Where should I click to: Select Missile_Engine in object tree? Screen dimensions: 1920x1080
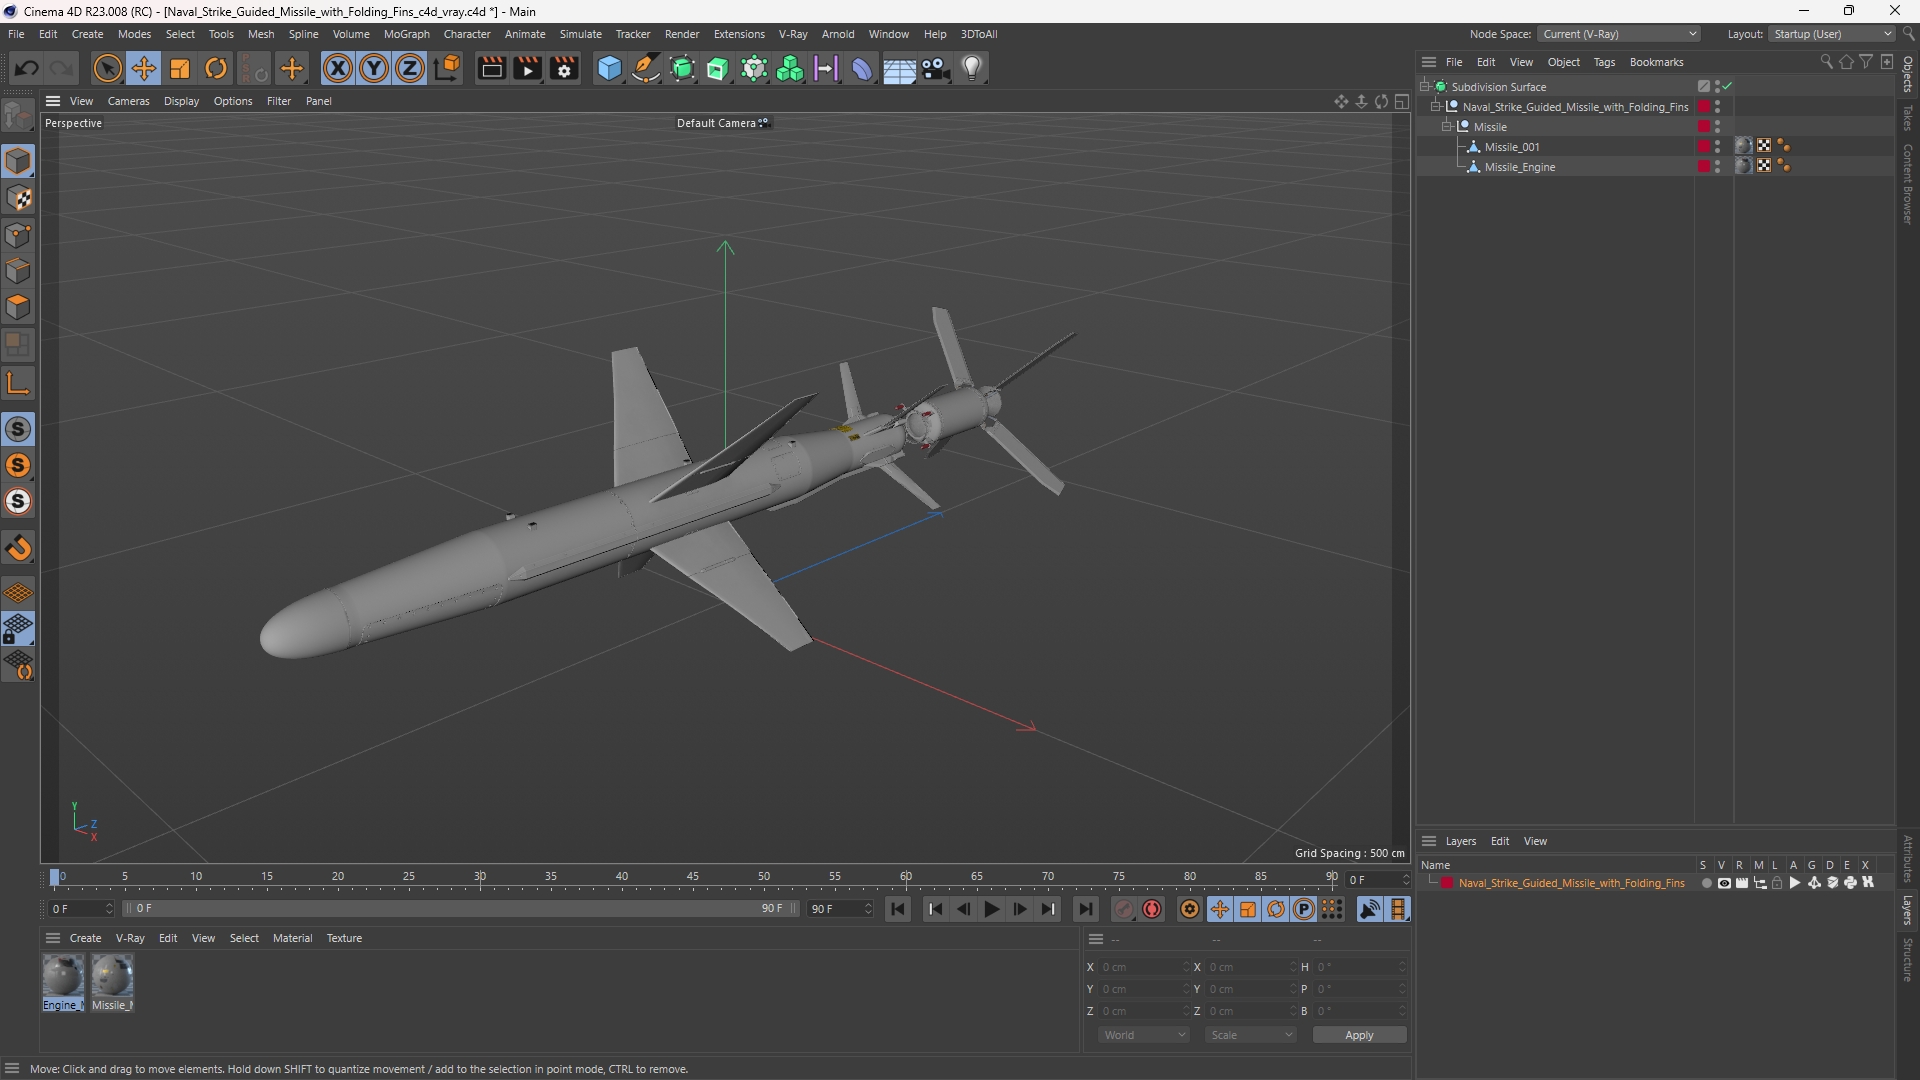pos(1520,167)
